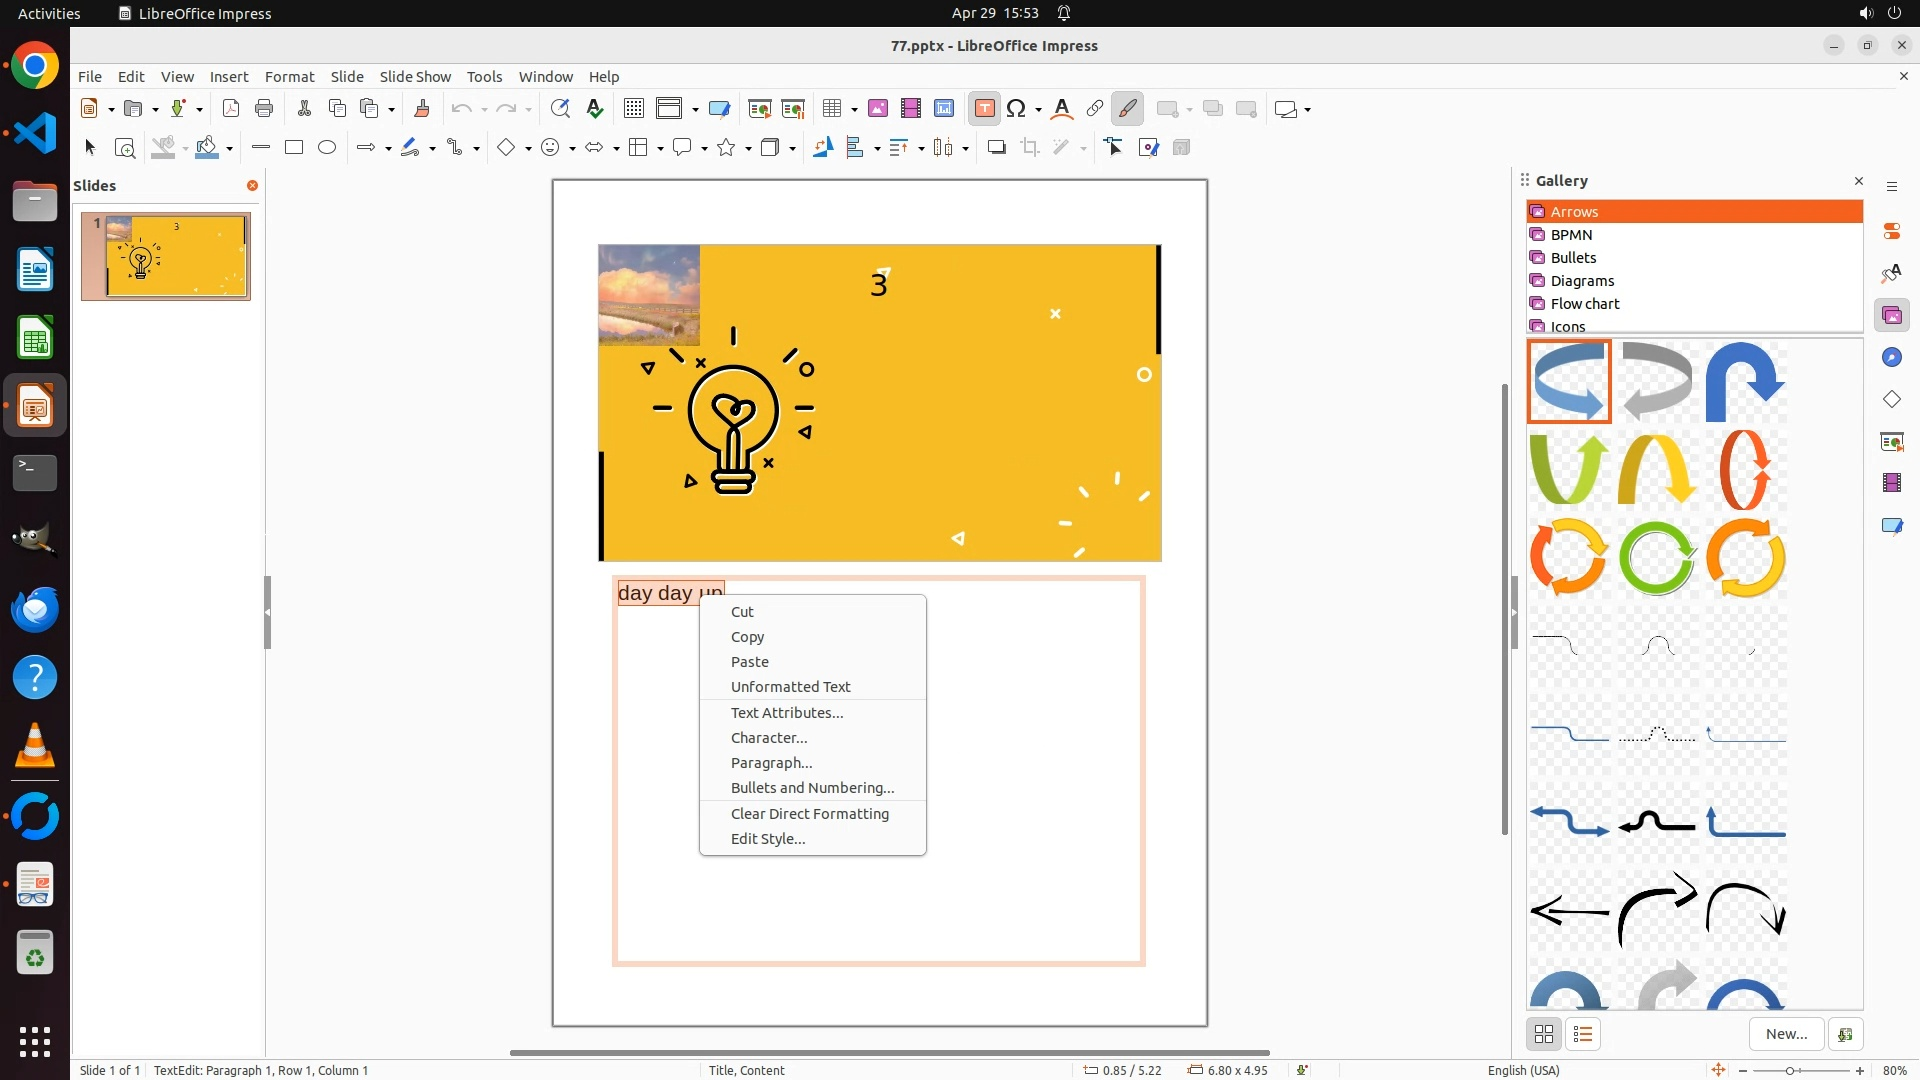Viewport: 1920px width, 1080px height.
Task: Open the Slide Show menu
Action: 415,77
